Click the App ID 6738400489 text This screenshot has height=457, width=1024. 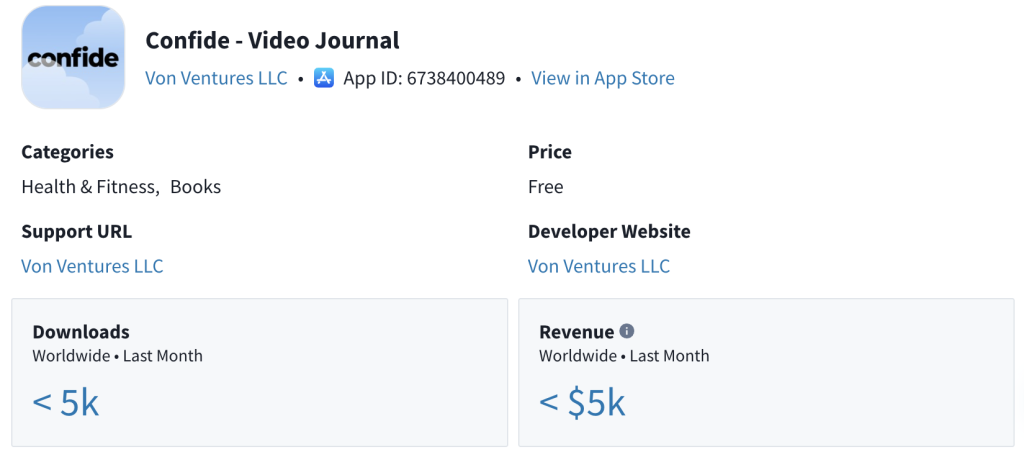[424, 78]
